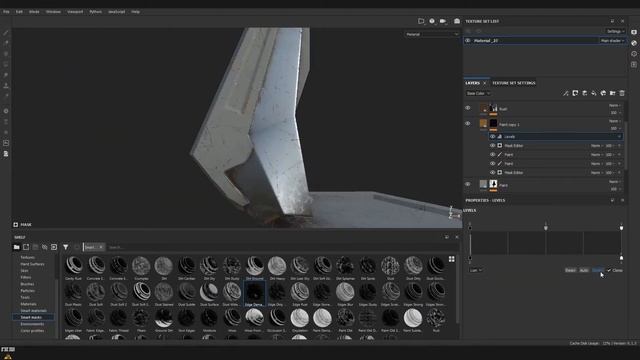Select the Edge Damages smart mask thumbnail
Screen dimensions: 640x360
tap(255, 294)
